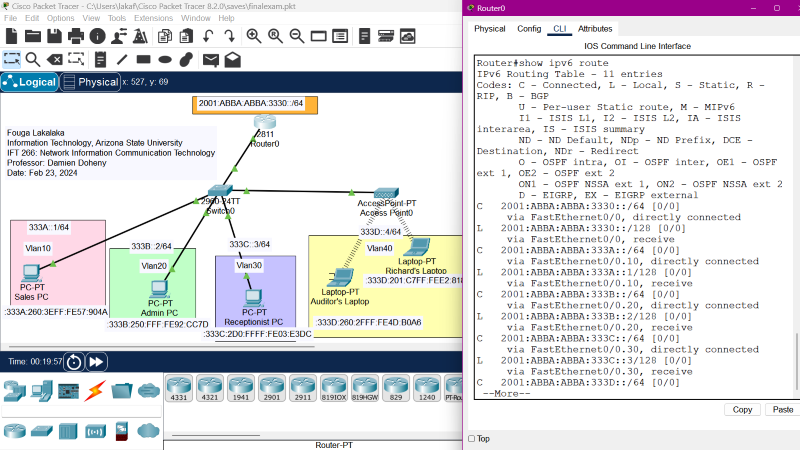Image resolution: width=800 pixels, height=450 pixels.
Task: Fast forward simulation time
Action: tap(96, 362)
